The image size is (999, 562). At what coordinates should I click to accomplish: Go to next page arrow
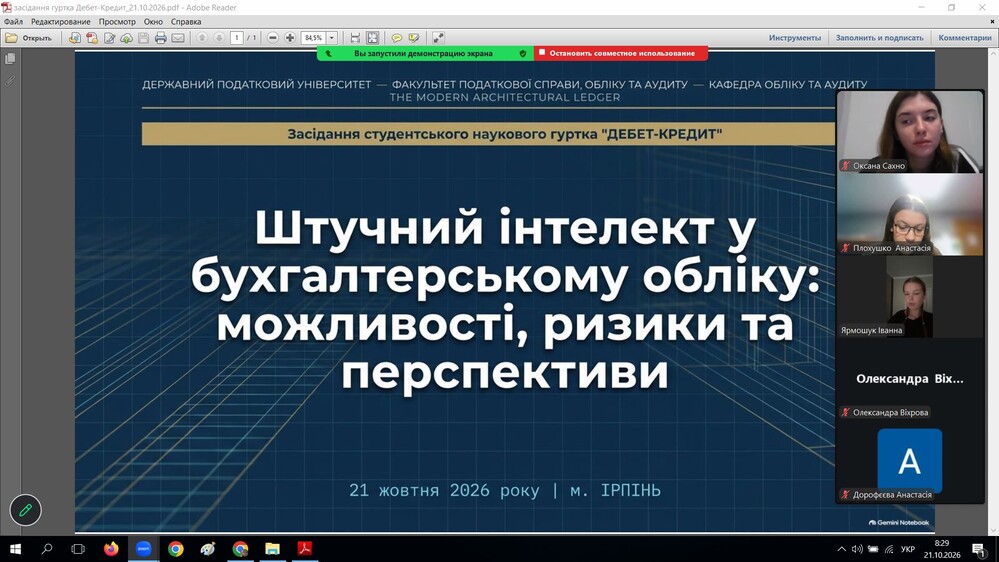pyautogui.click(x=219, y=38)
